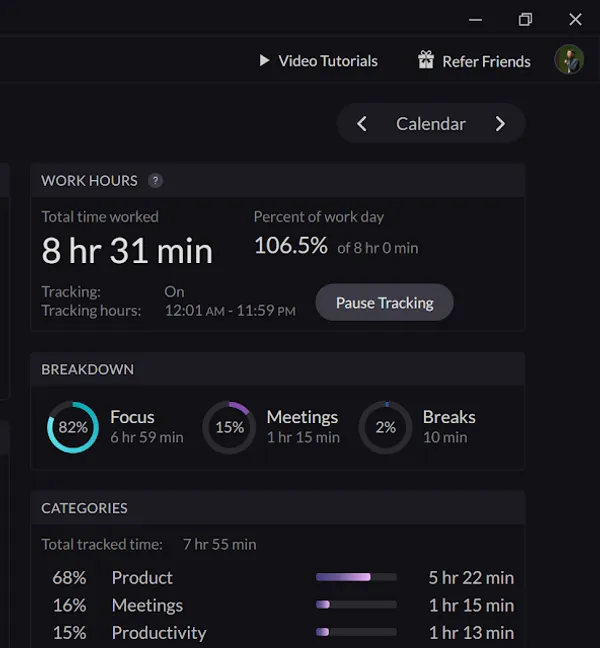Click the Video Tutorials play icon

coord(264,61)
